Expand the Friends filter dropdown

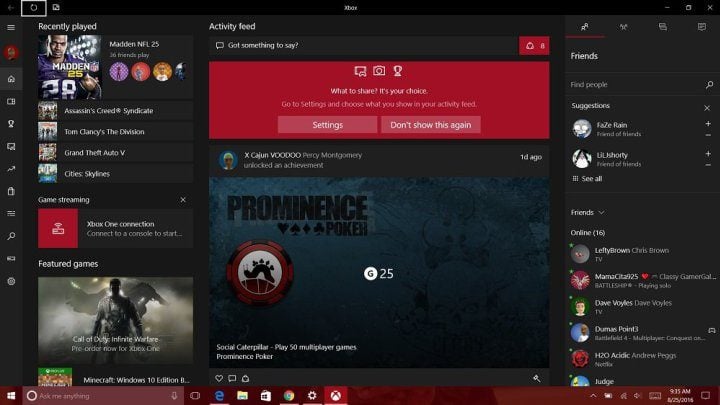(x=587, y=213)
